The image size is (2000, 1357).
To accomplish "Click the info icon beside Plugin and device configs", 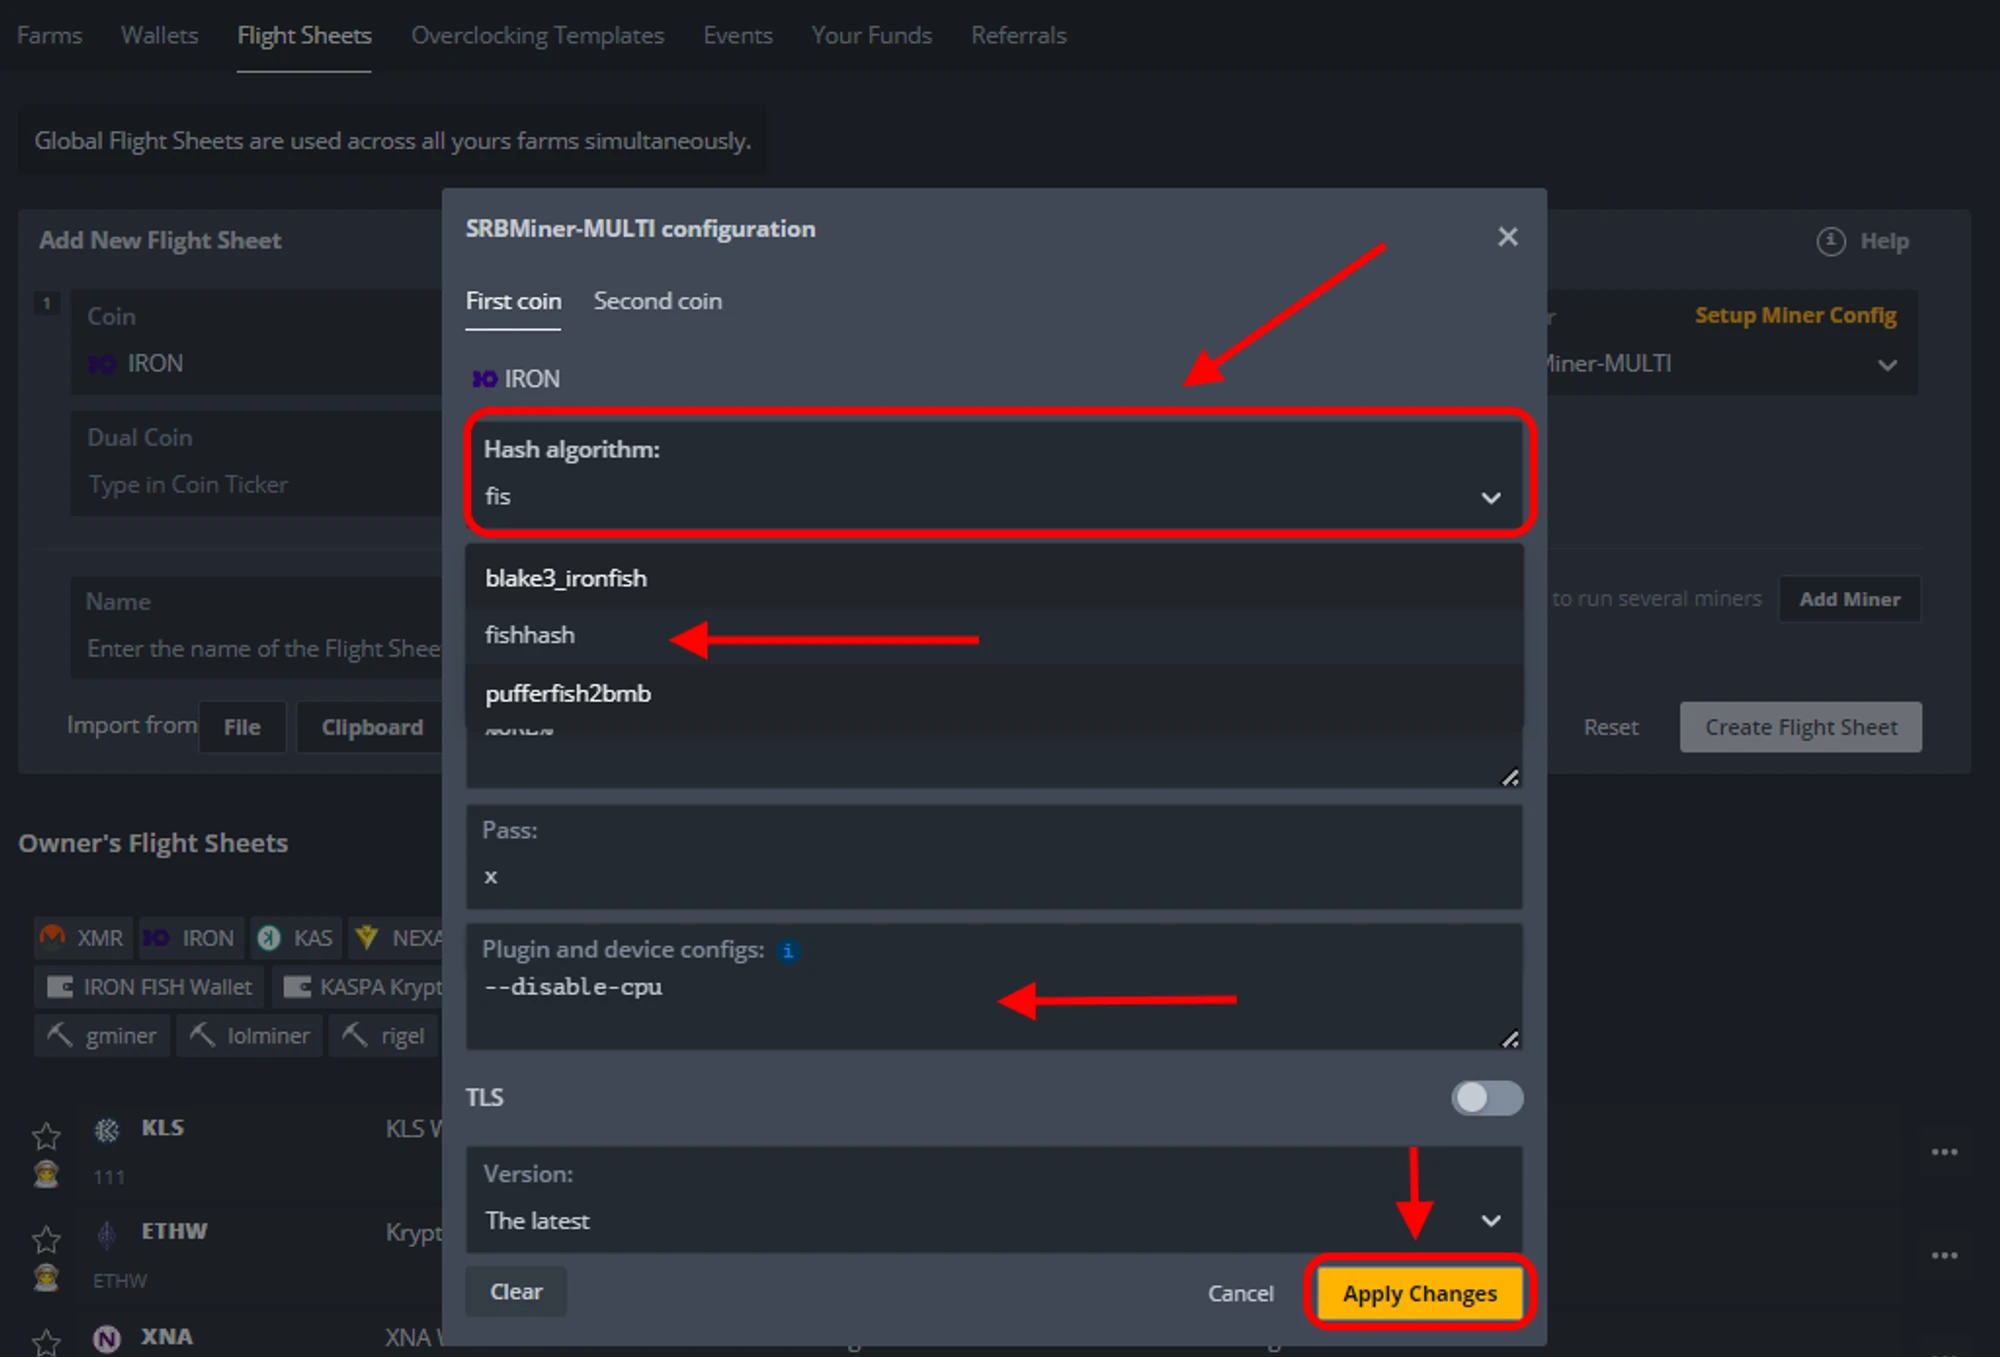I will (788, 950).
